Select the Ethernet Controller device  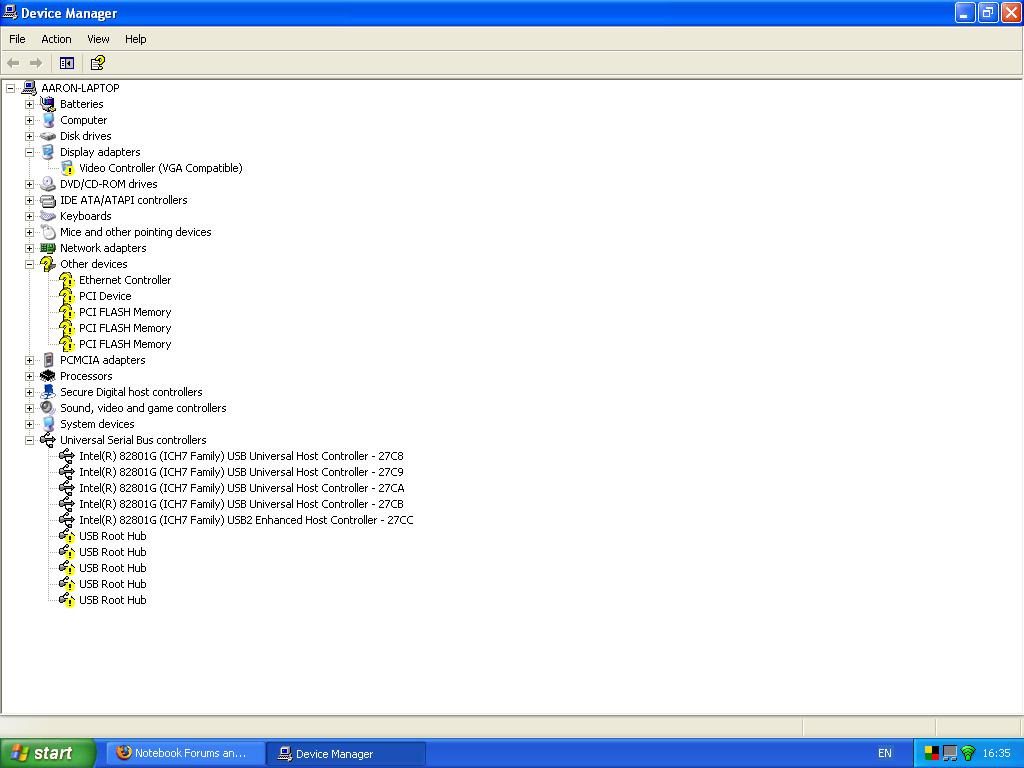coord(125,280)
